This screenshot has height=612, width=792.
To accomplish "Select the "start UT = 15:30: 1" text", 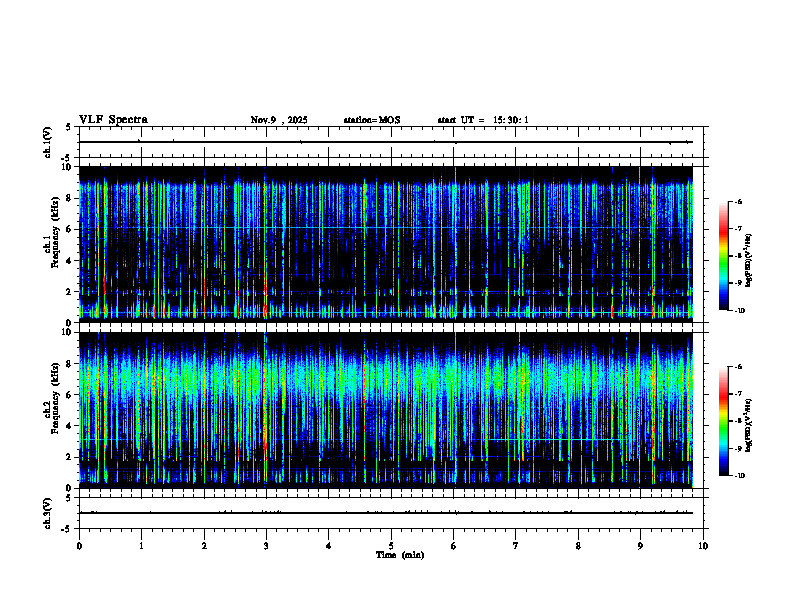I will [483, 120].
